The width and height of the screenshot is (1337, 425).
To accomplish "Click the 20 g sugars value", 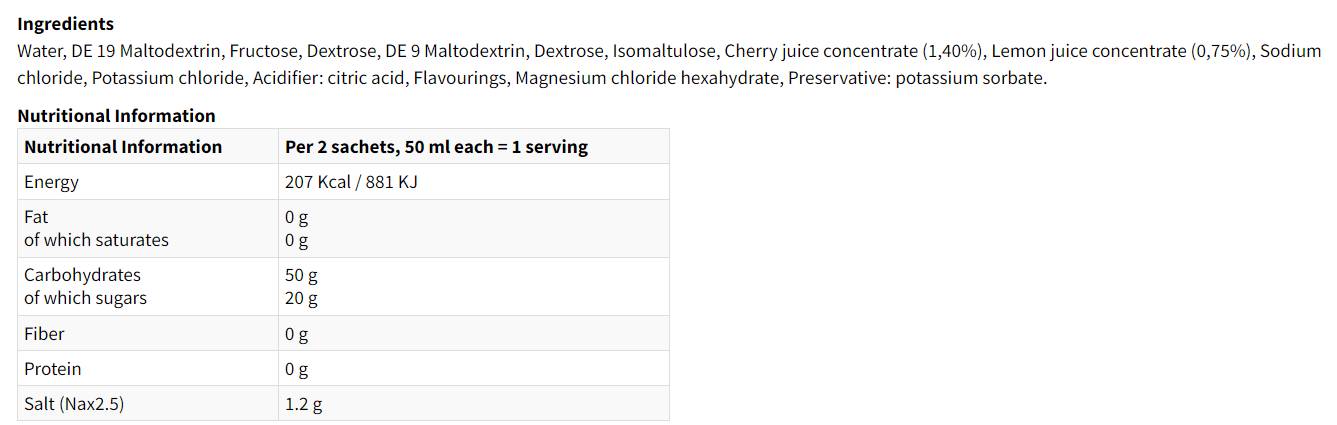I will (x=301, y=298).
